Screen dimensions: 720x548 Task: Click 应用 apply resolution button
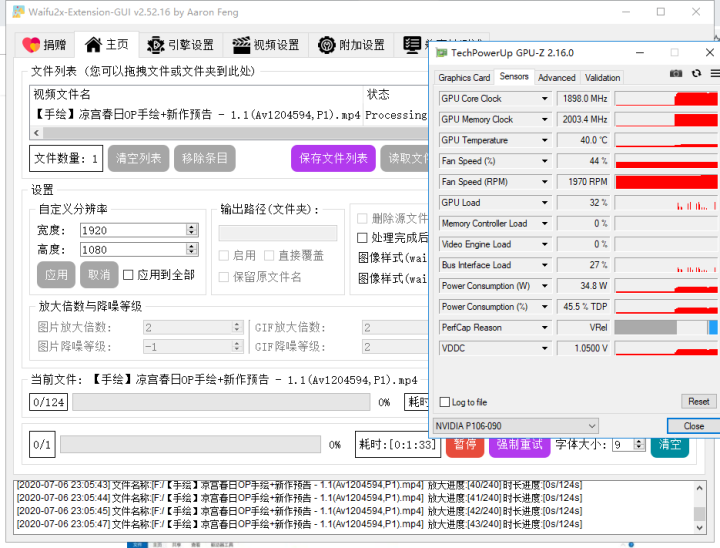(x=56, y=275)
